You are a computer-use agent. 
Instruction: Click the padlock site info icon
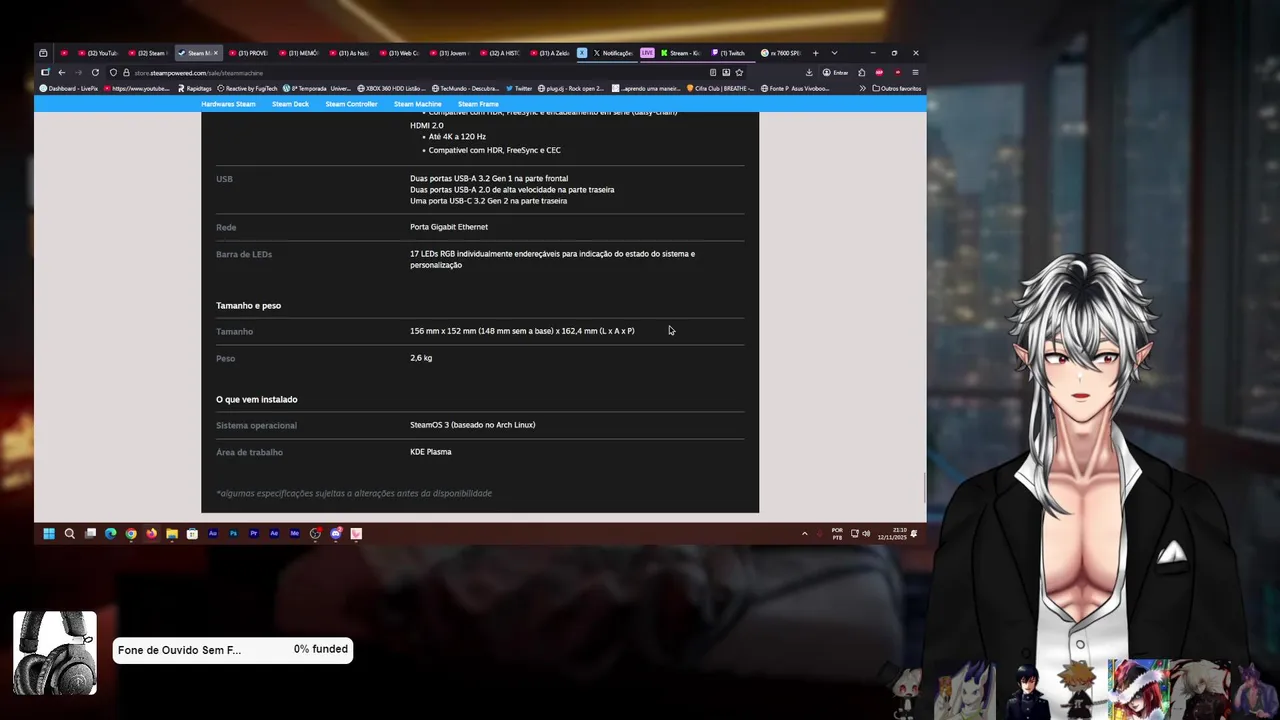[126, 72]
